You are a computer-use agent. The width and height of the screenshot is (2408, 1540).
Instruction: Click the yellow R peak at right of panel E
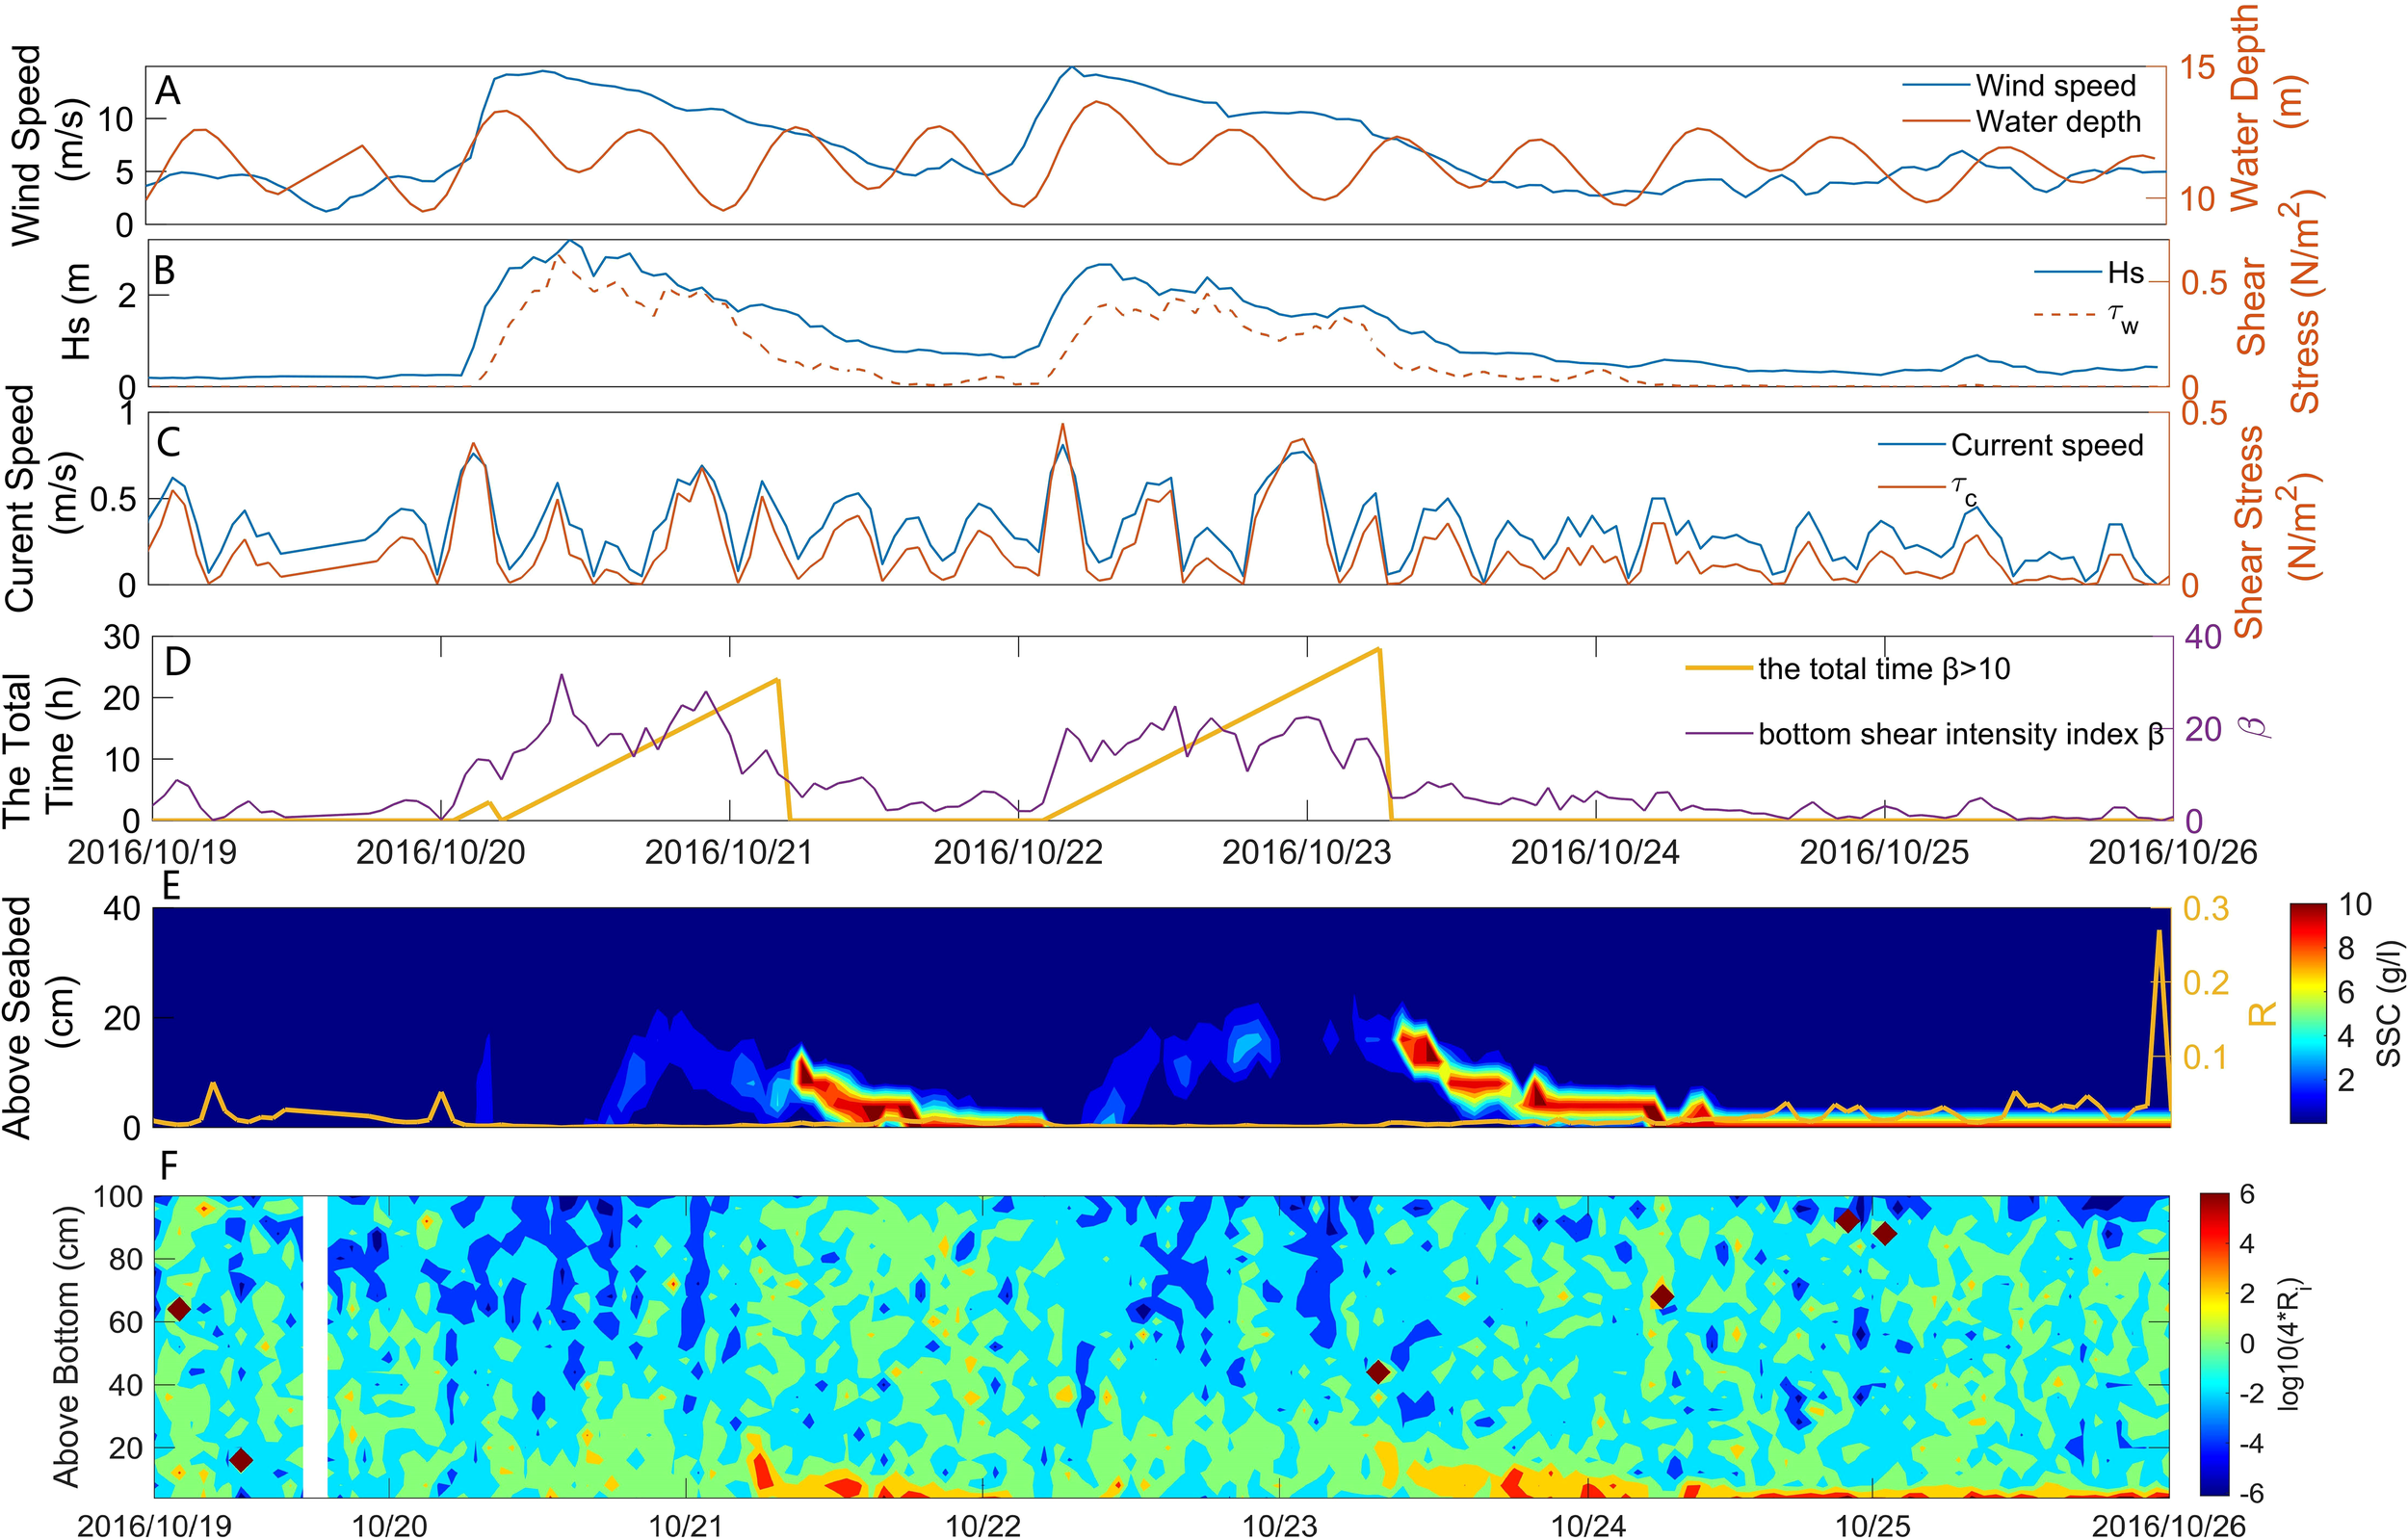pyautogui.click(x=2159, y=935)
